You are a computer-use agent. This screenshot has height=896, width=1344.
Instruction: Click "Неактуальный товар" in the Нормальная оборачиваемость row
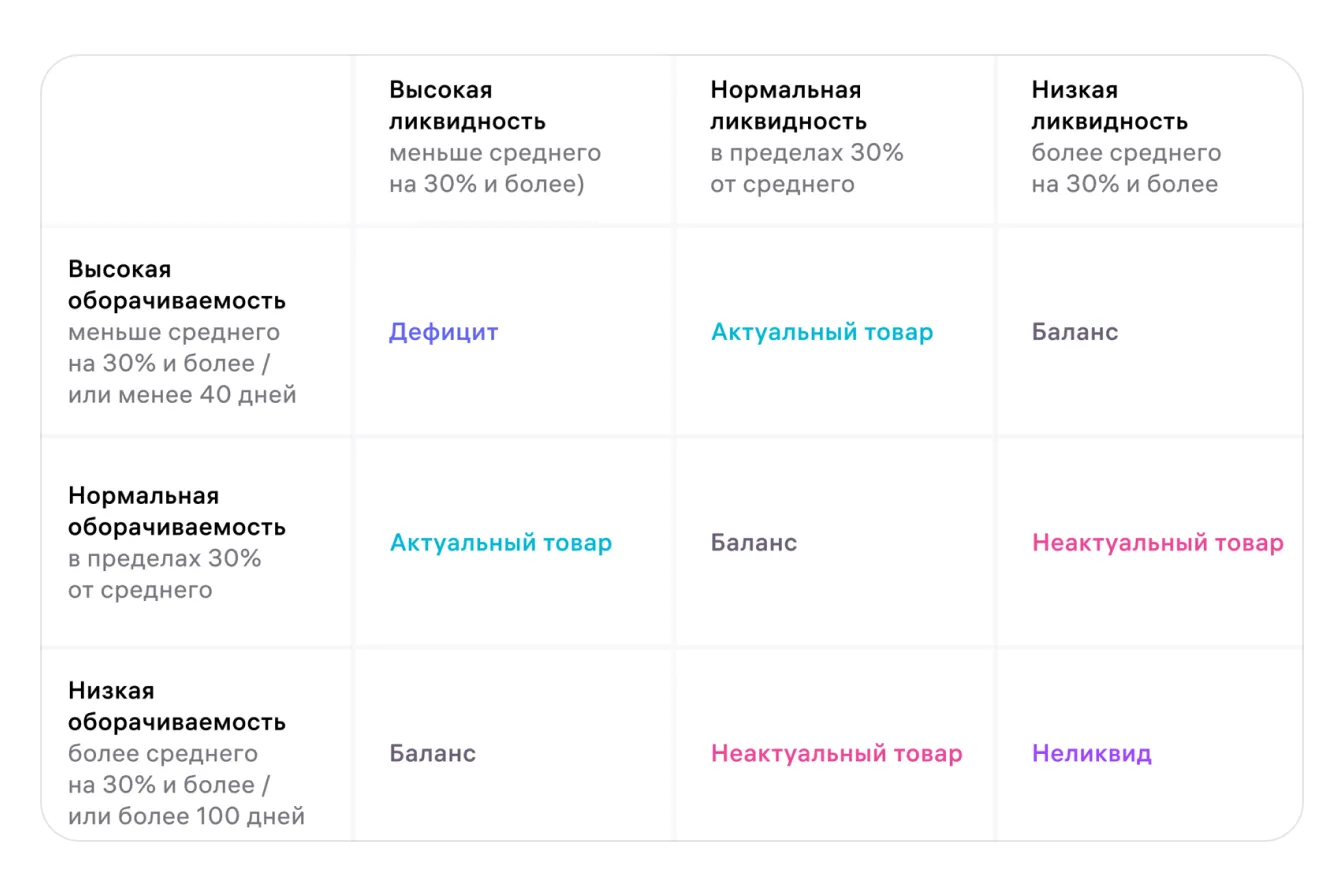click(x=1157, y=543)
